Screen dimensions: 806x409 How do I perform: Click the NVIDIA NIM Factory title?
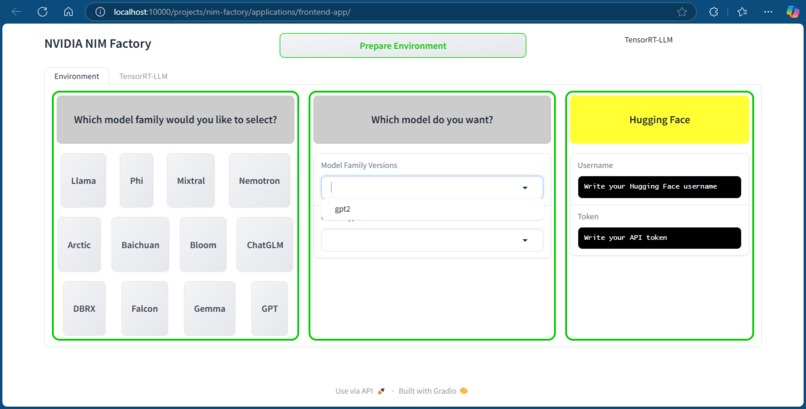(98, 44)
